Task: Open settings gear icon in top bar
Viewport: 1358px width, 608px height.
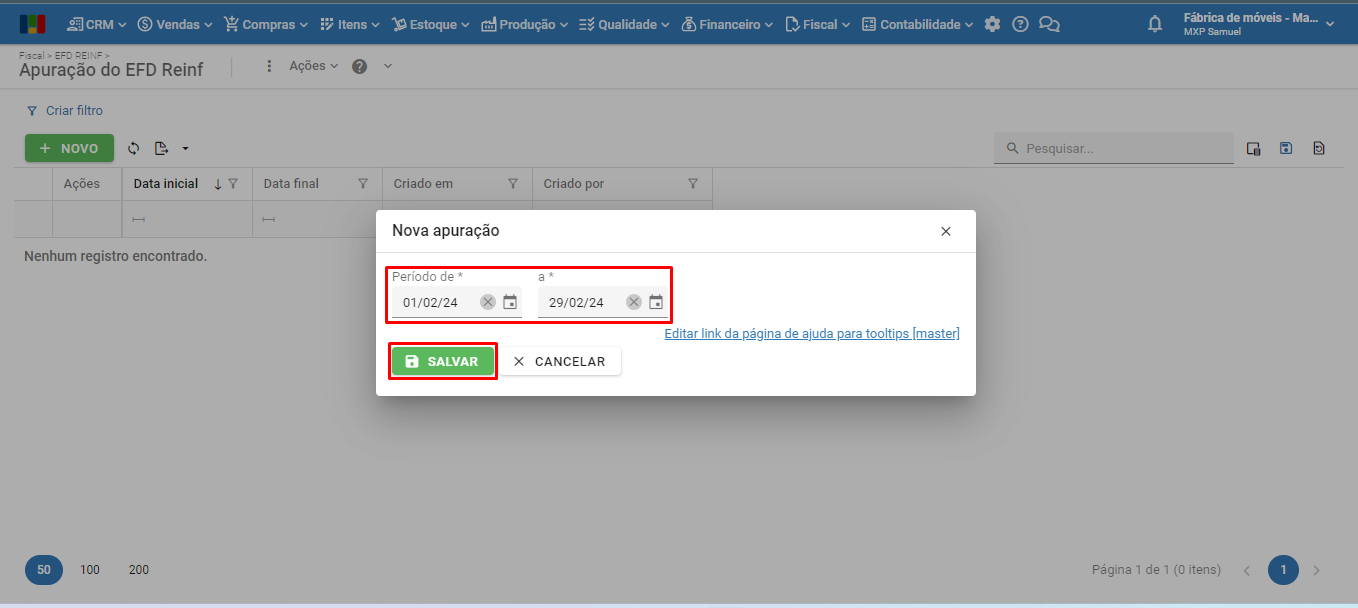Action: click(x=992, y=24)
